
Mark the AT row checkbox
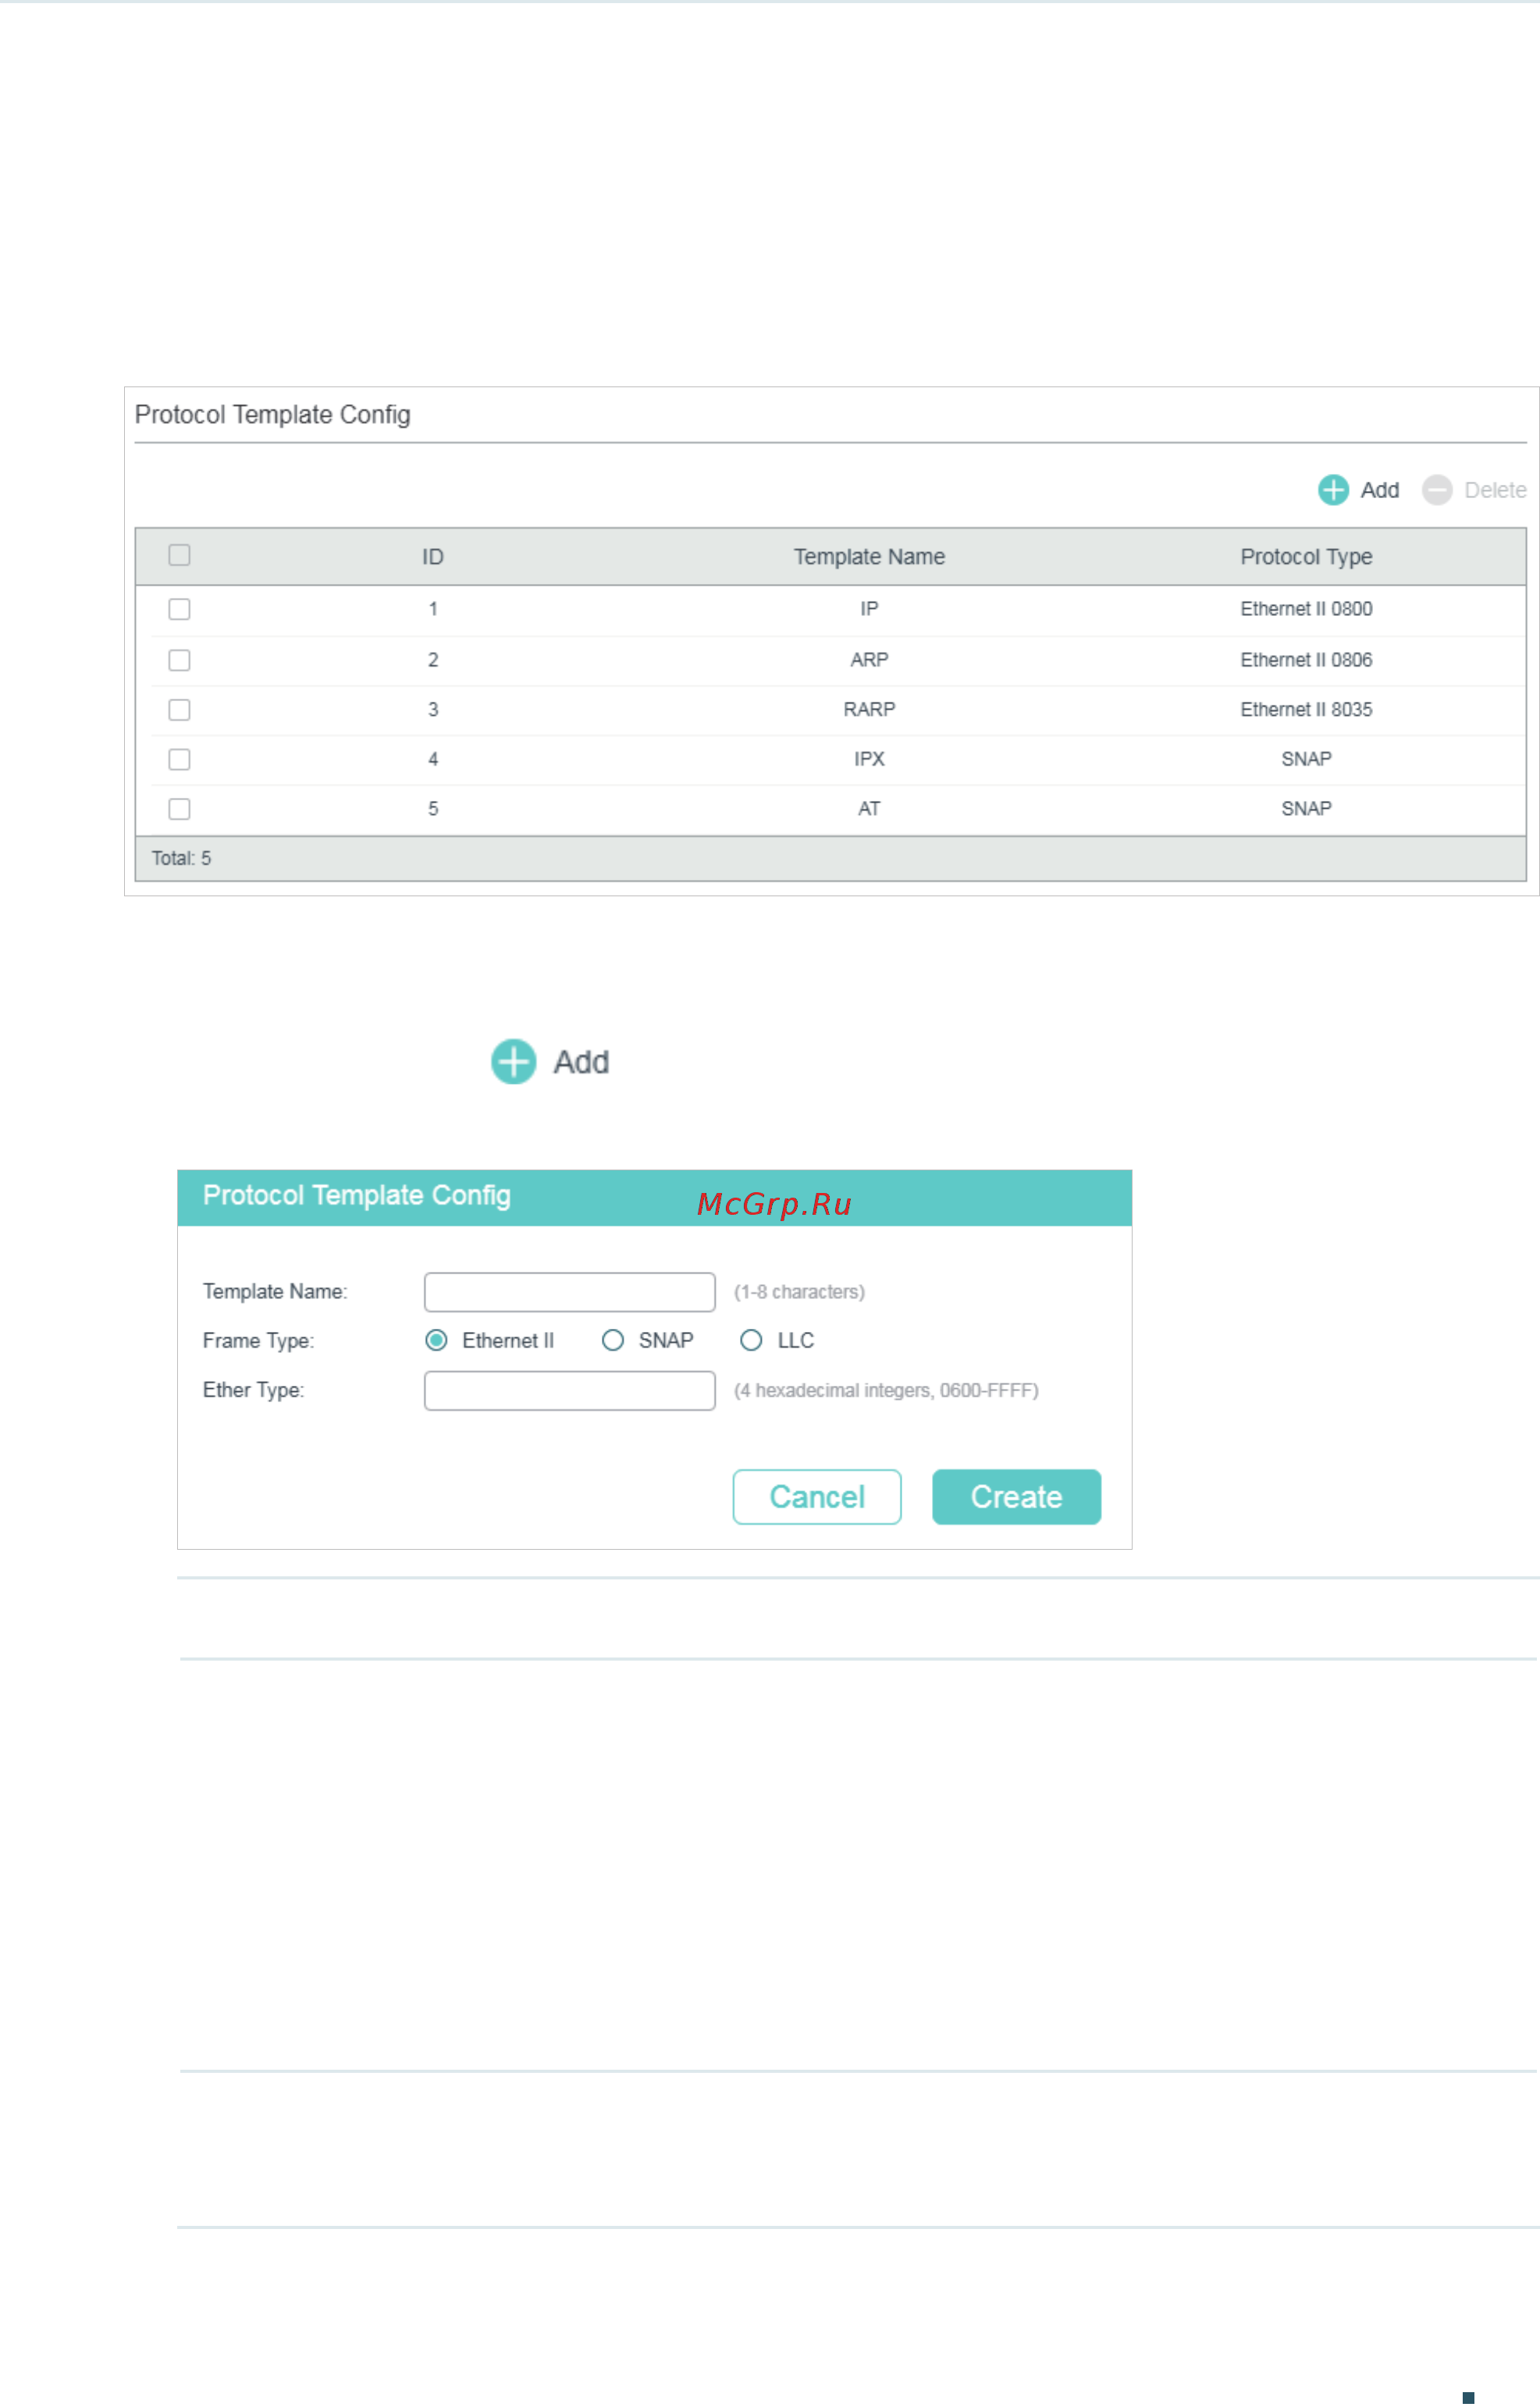click(x=179, y=809)
